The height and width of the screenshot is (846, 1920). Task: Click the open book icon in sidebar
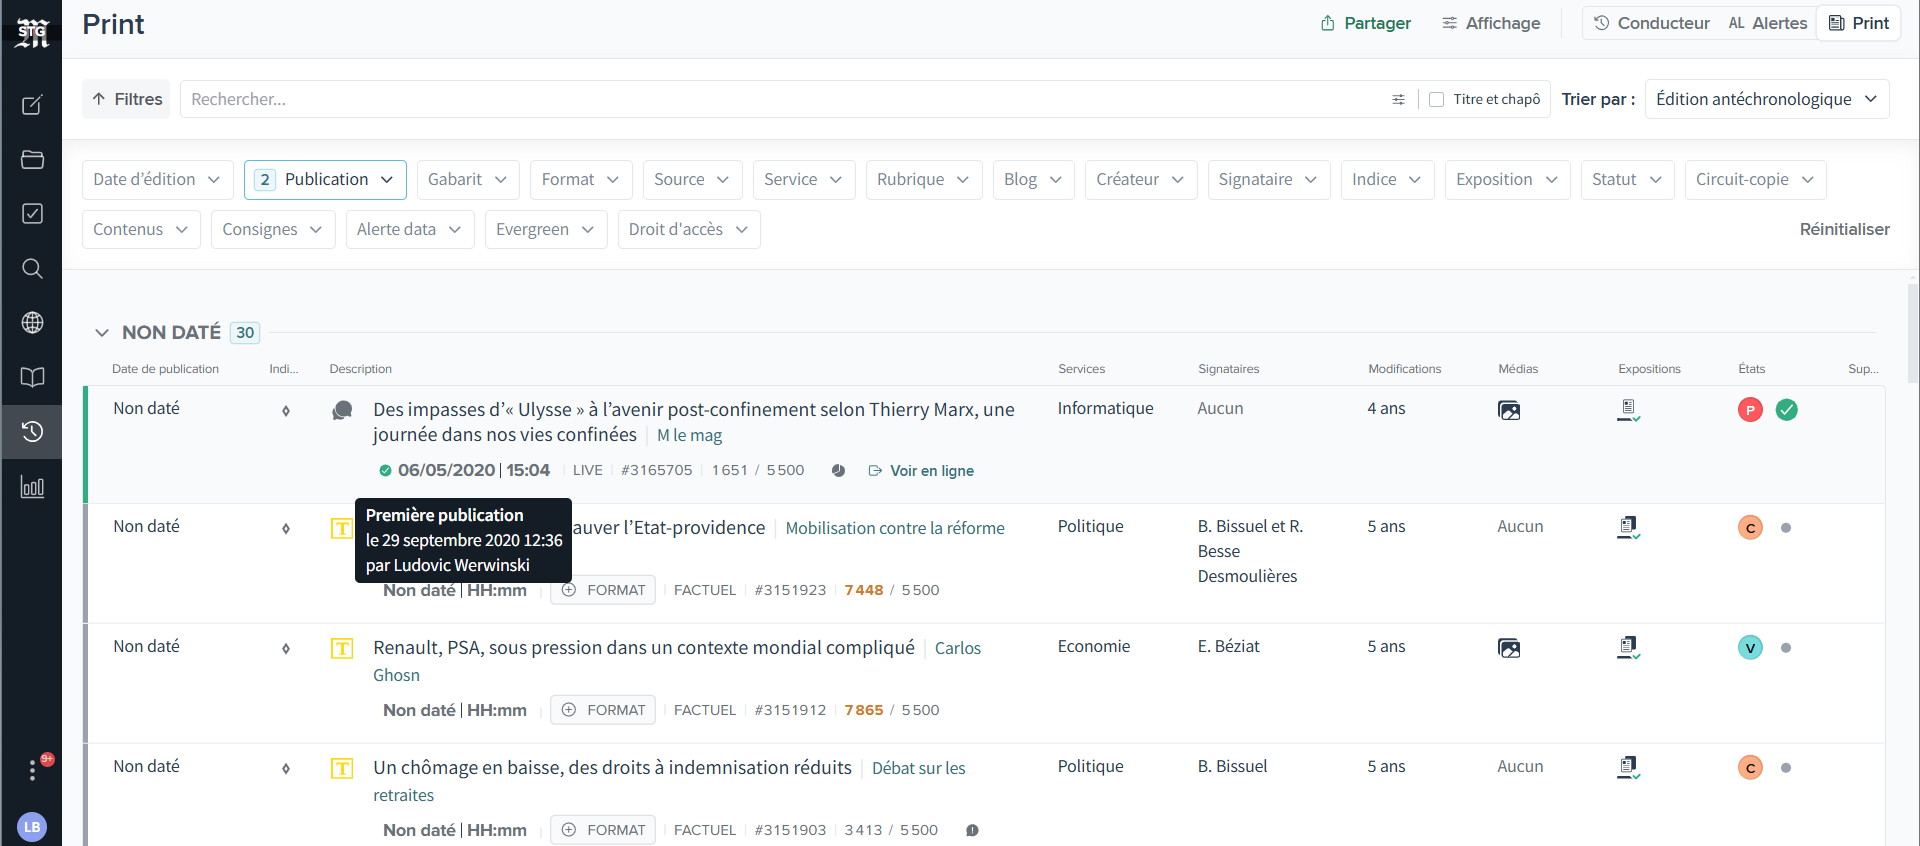tap(32, 377)
